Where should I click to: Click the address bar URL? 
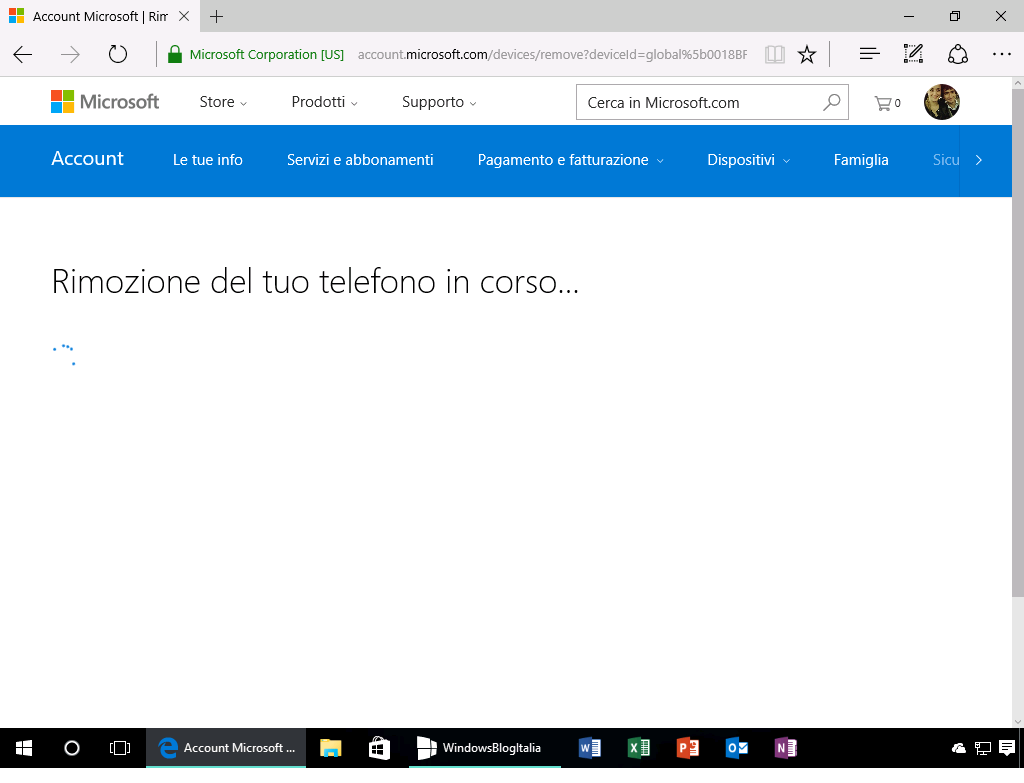click(552, 54)
